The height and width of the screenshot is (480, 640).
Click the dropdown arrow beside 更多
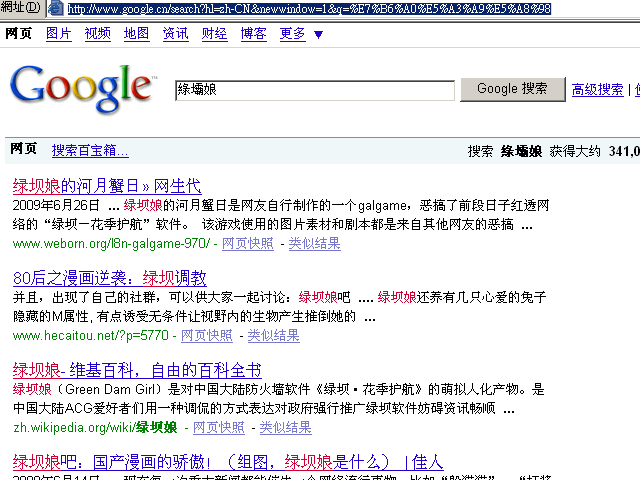[x=318, y=35]
